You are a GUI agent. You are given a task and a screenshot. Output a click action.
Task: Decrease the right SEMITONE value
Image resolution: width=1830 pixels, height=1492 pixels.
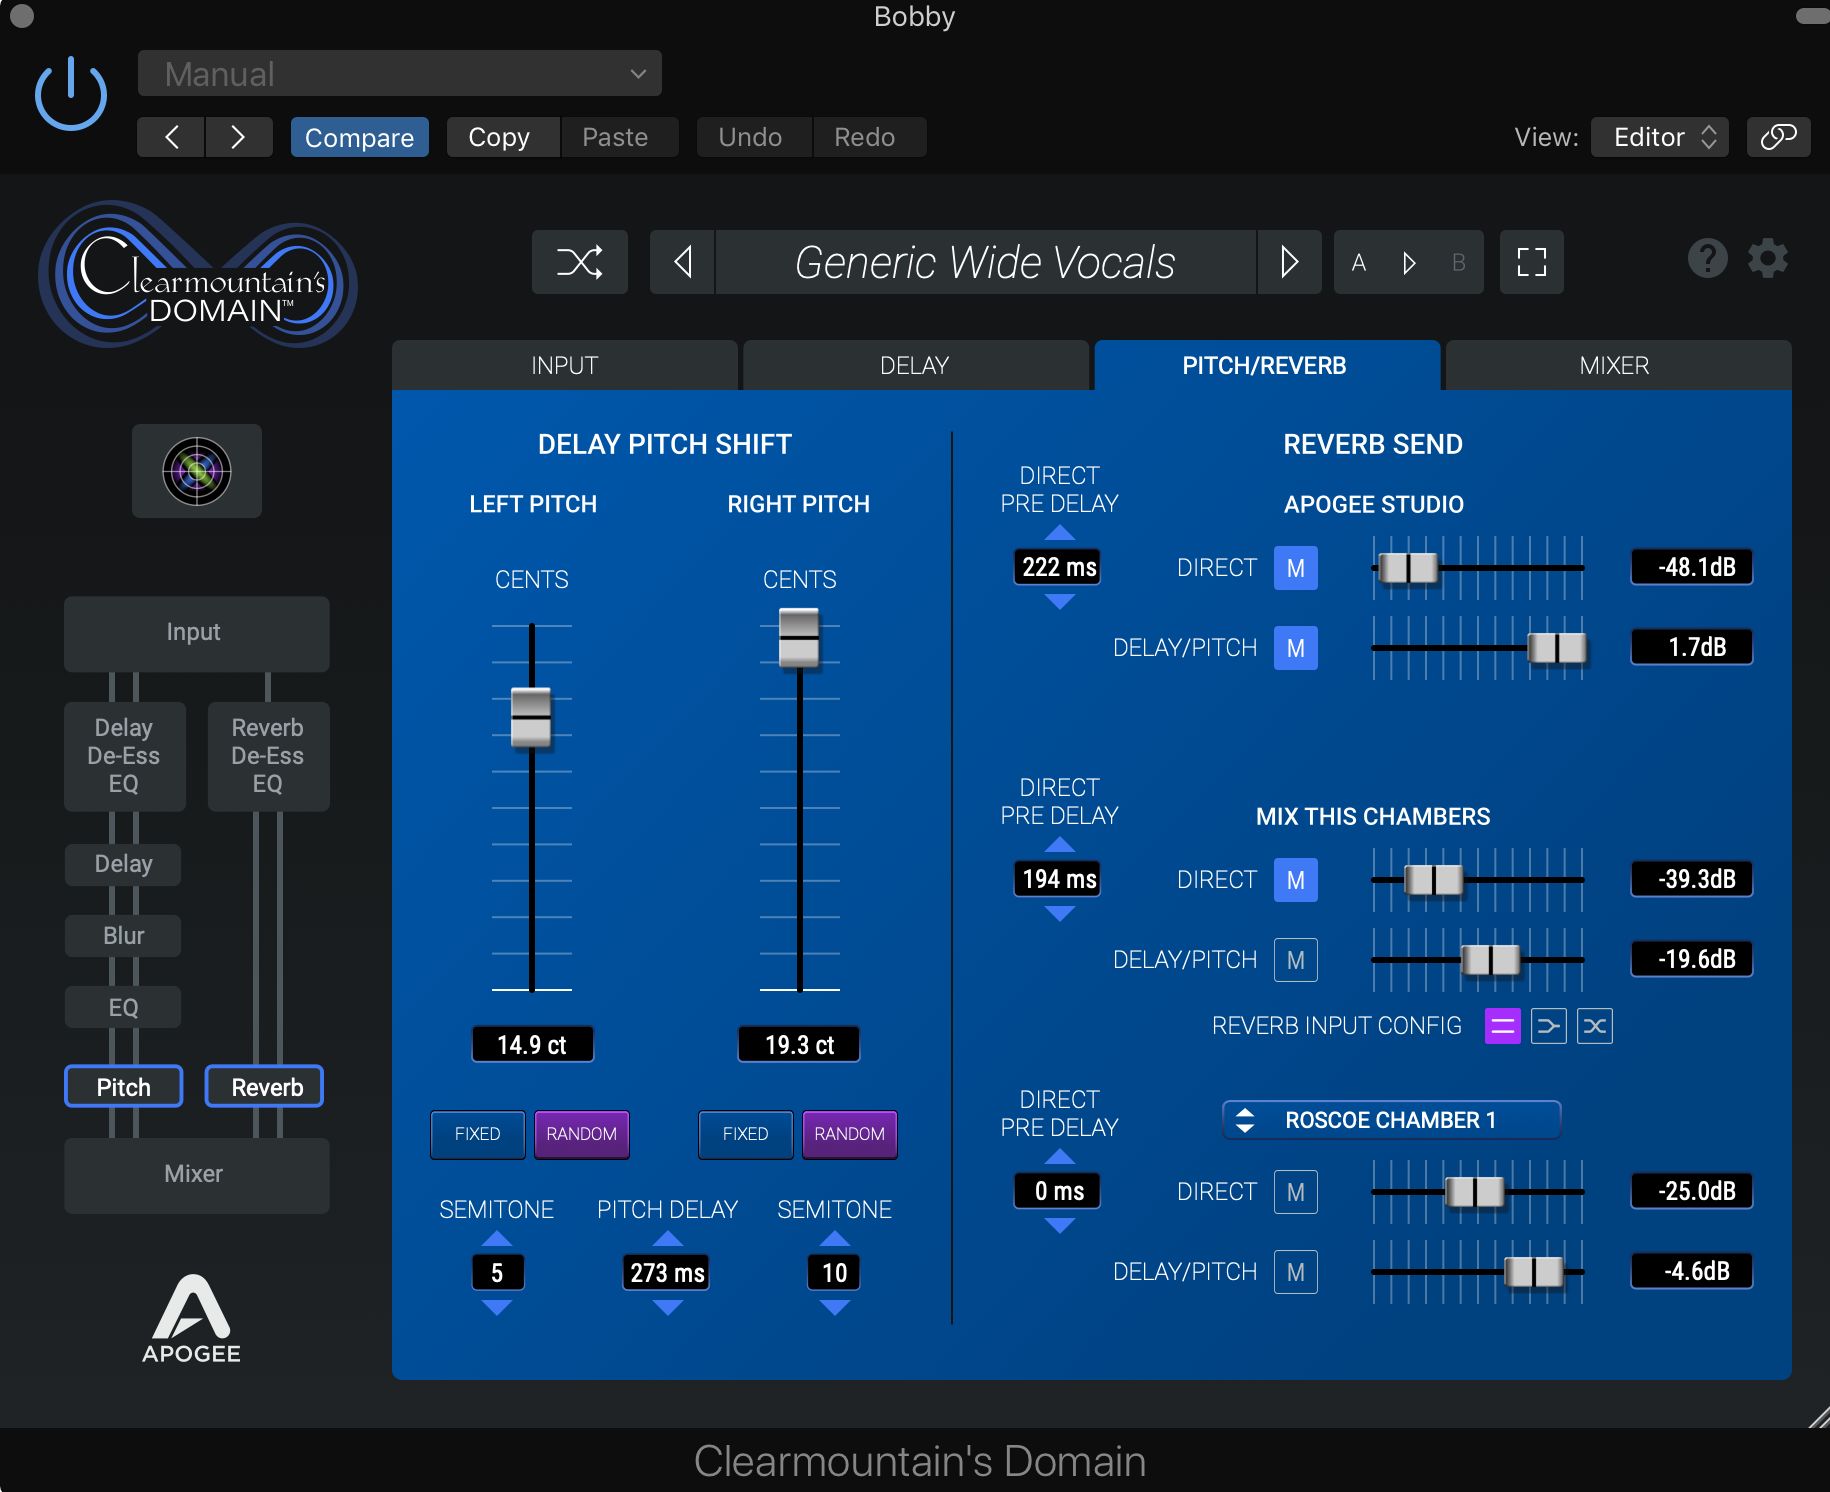coord(835,1307)
